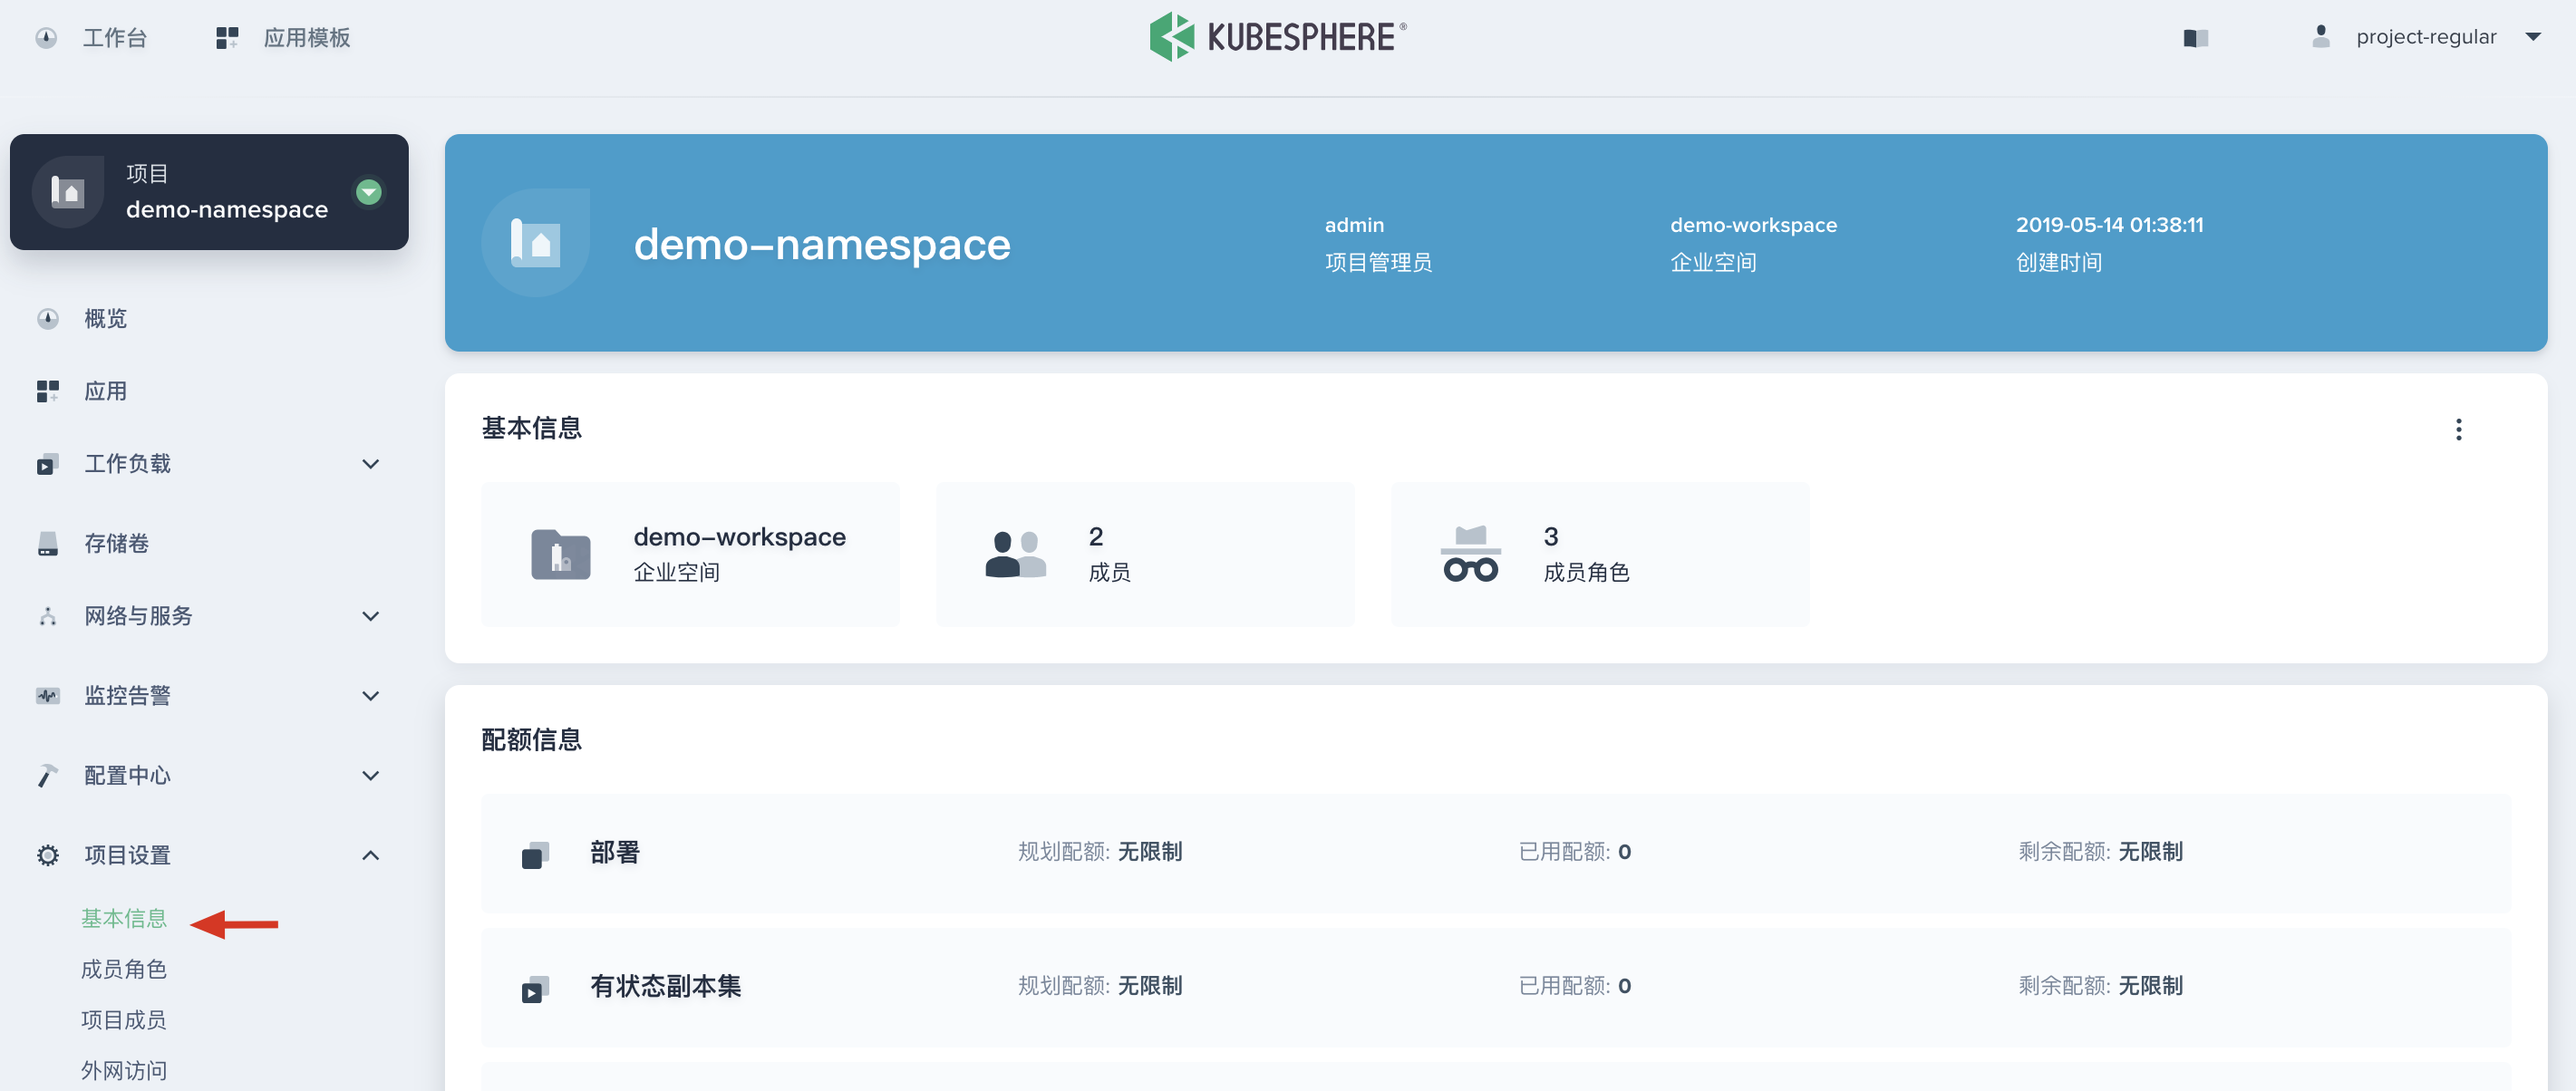Click the 项目设置 gear icon
The width and height of the screenshot is (2576, 1091).
point(47,855)
